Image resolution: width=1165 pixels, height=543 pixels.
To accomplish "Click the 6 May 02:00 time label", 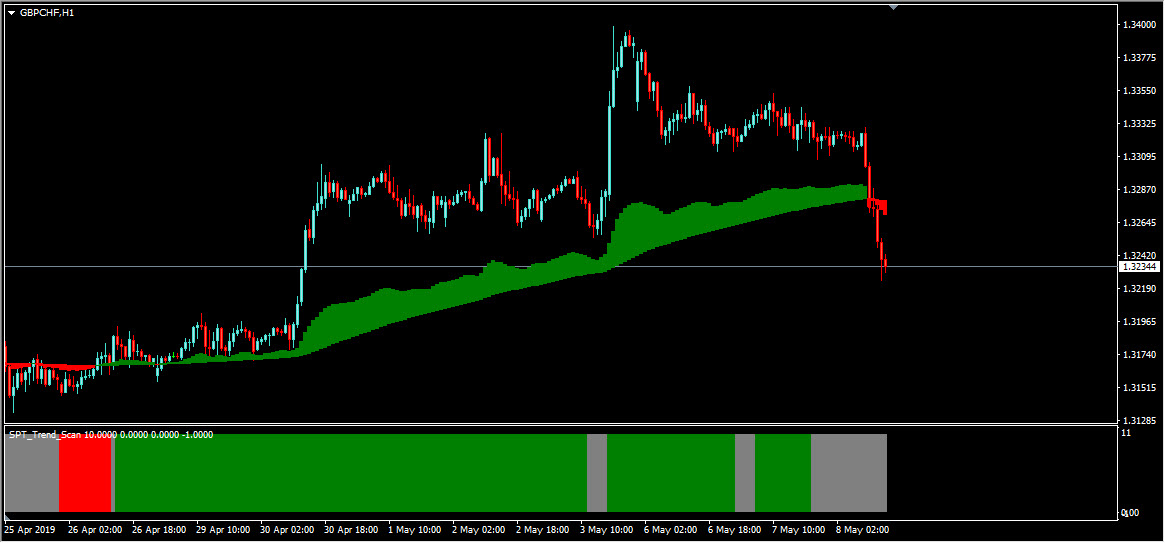I will (670, 530).
